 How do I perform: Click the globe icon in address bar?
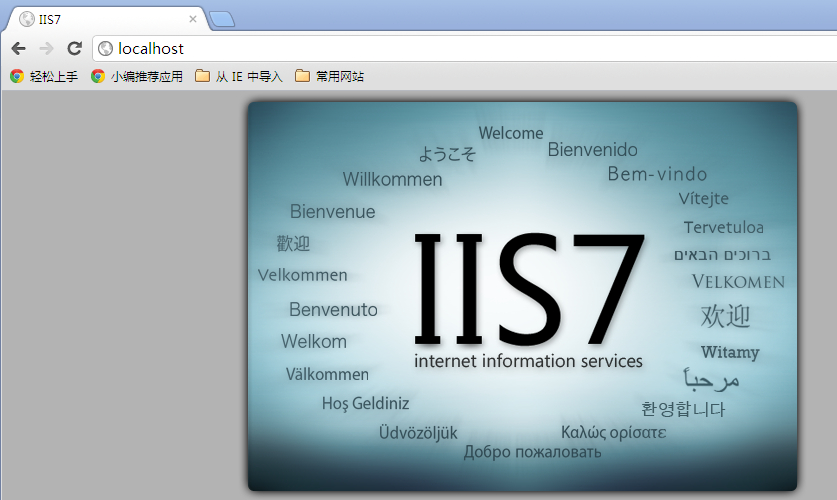tap(106, 49)
